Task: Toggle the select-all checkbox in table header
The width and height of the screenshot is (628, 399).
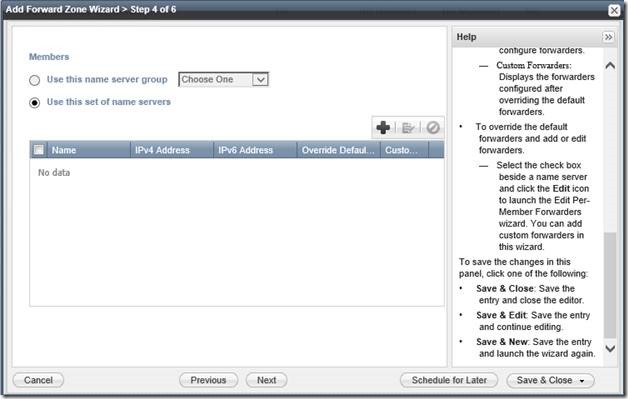Action: (x=39, y=150)
